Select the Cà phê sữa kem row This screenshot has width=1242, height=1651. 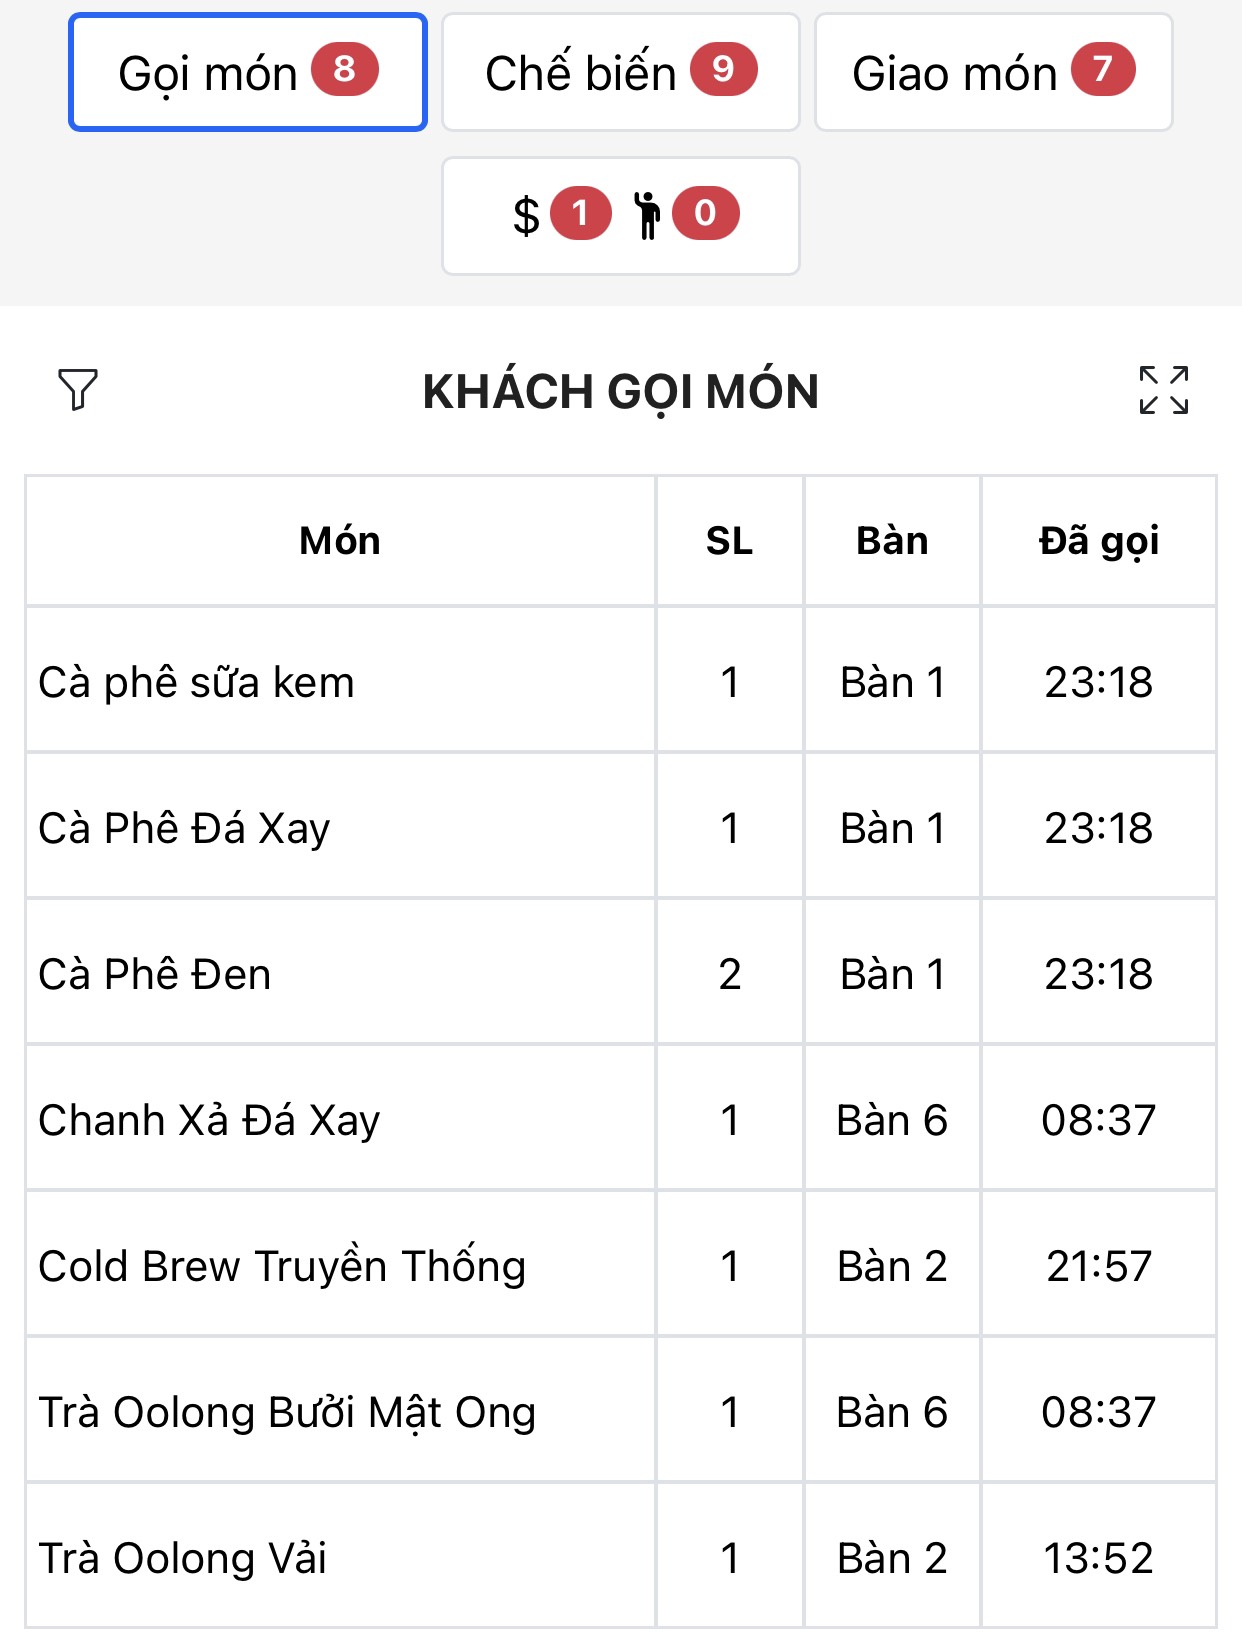click(197, 682)
